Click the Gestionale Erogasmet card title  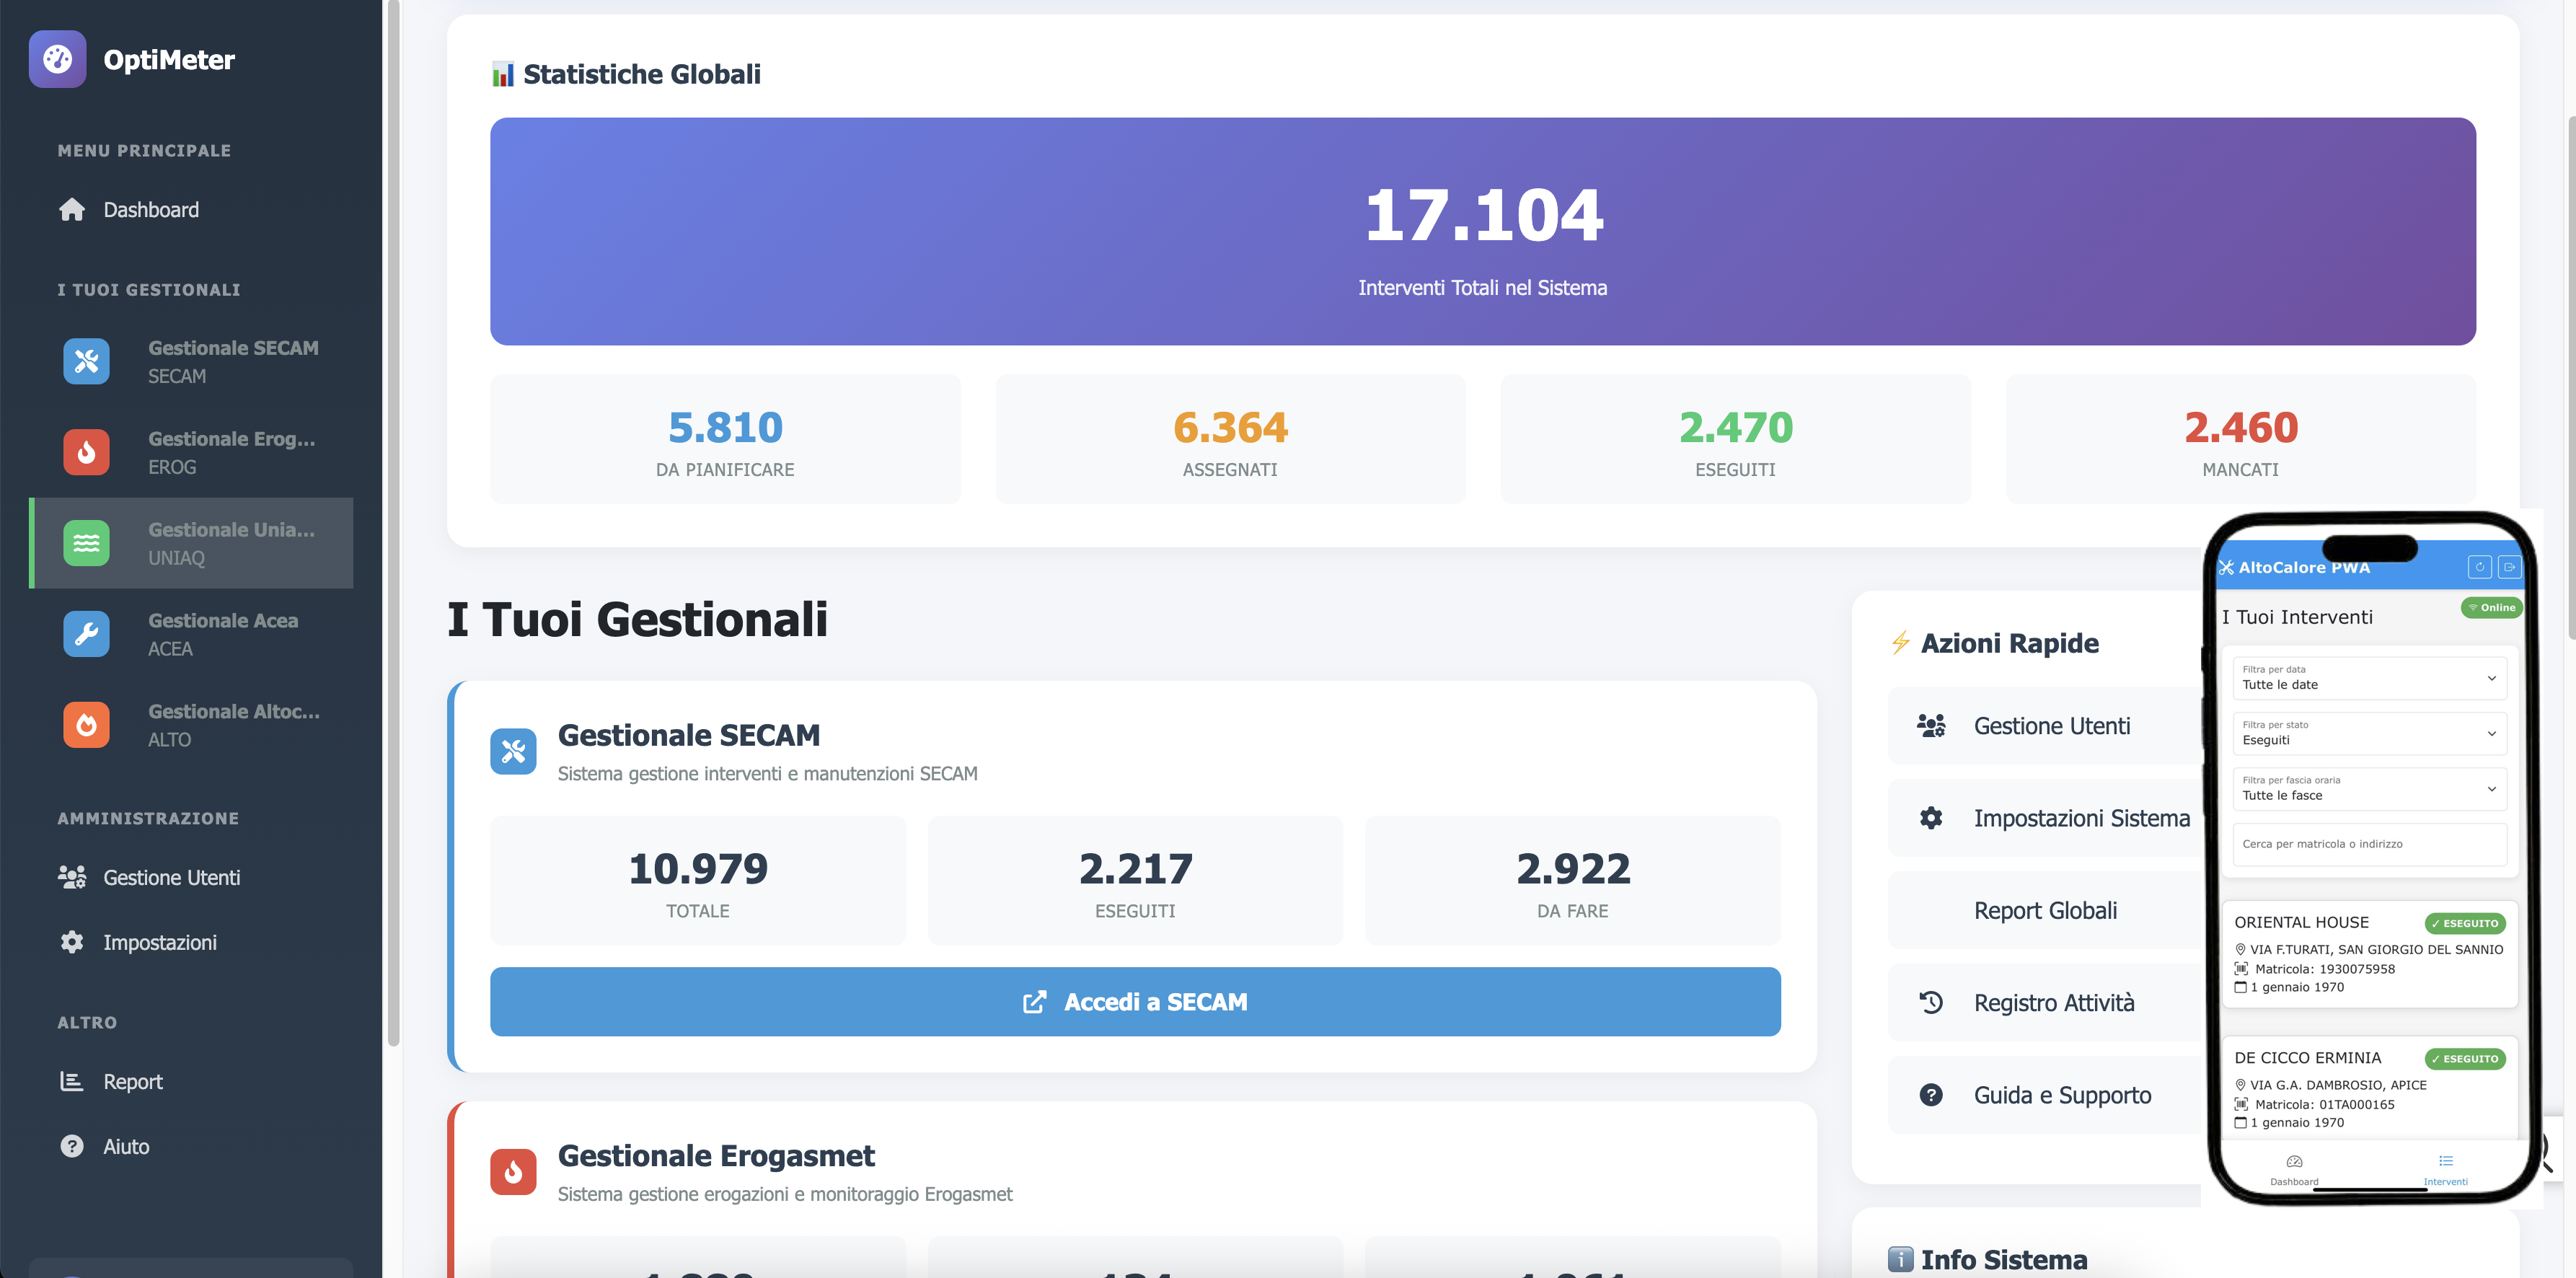(x=716, y=1155)
